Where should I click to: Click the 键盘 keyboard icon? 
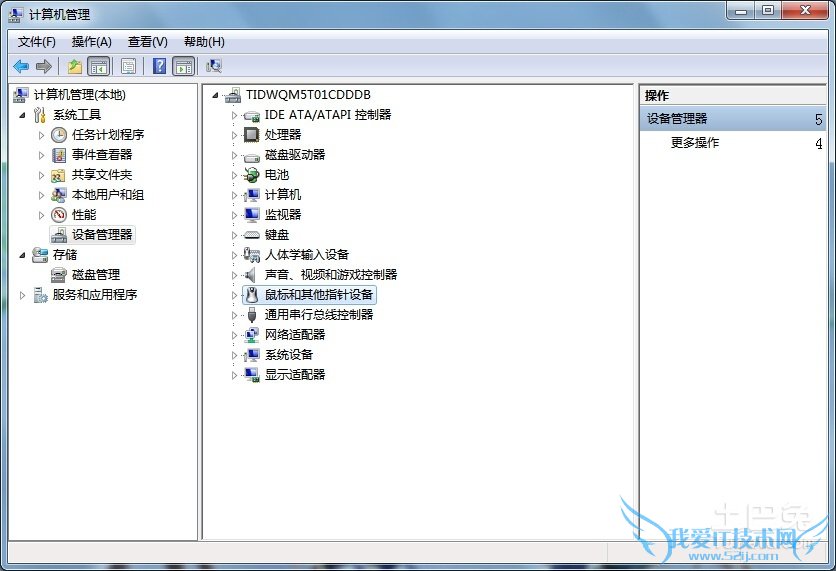tap(251, 235)
